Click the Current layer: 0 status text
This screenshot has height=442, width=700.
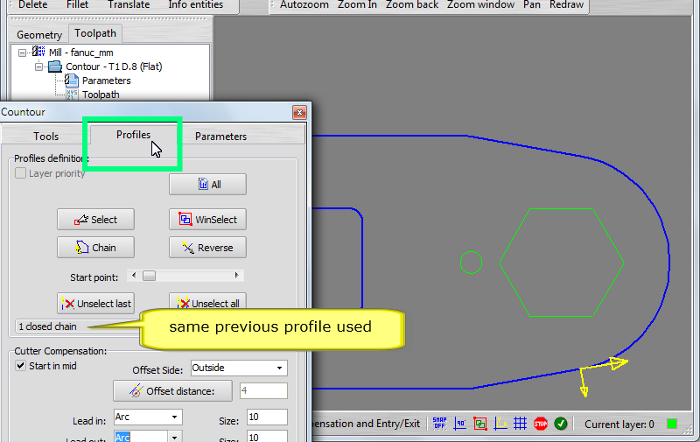(x=619, y=424)
